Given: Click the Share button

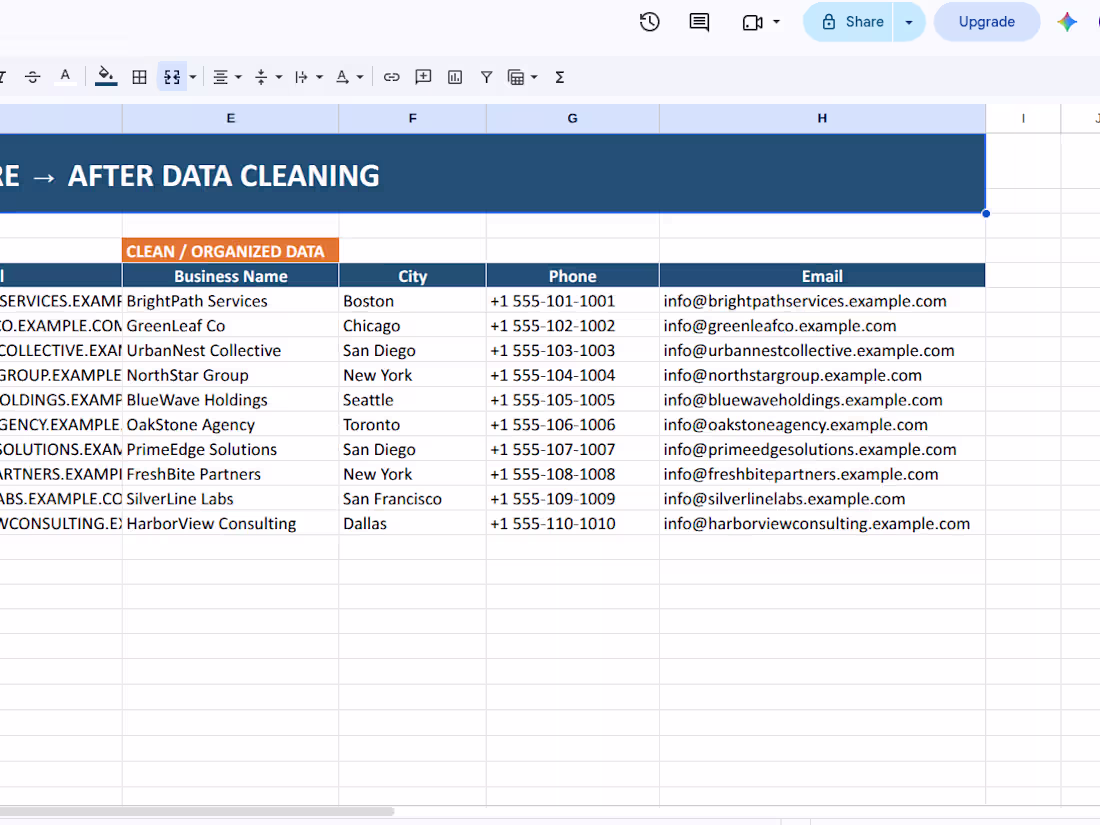Looking at the screenshot, I should tap(849, 22).
